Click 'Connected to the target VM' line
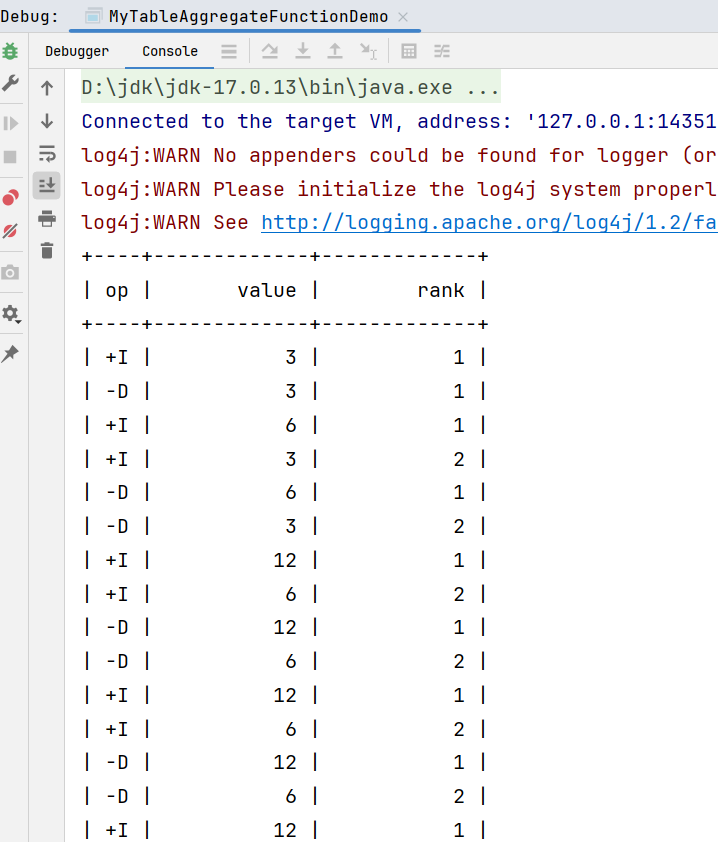This screenshot has height=842, width=718. [x=400, y=121]
